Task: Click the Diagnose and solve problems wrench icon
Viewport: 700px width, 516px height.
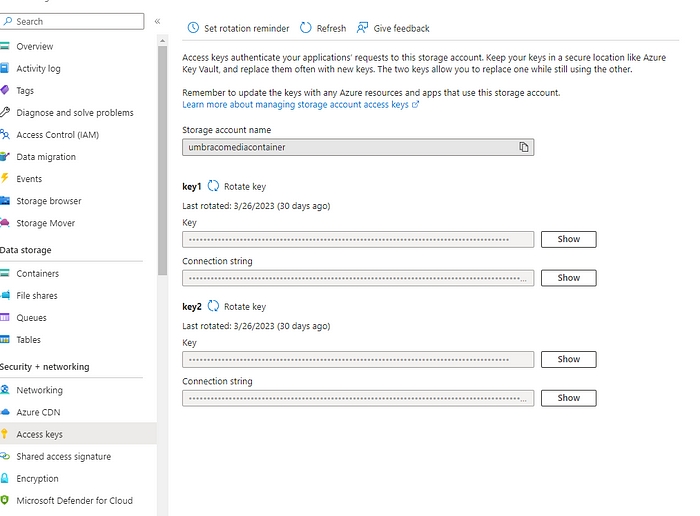Action: pos(4,112)
